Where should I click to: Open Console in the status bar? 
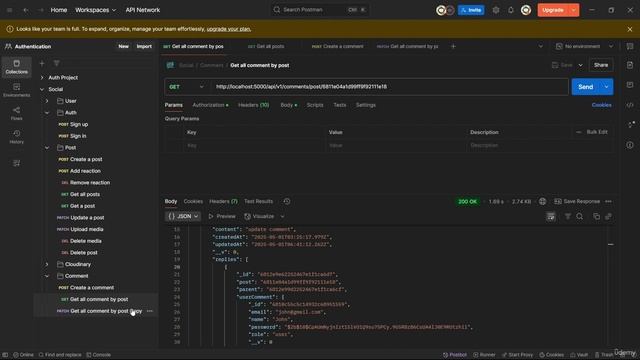[x=98, y=355]
